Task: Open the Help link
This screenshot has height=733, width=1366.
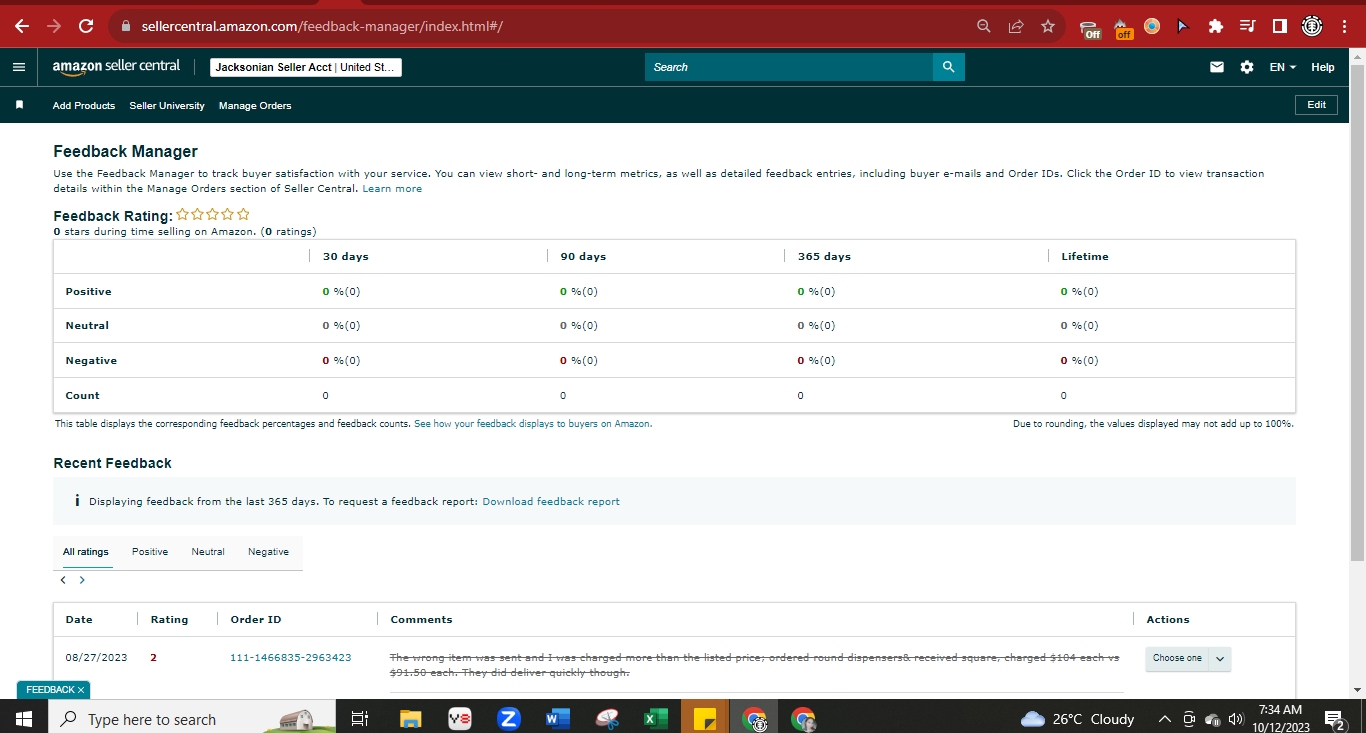Action: tap(1322, 67)
